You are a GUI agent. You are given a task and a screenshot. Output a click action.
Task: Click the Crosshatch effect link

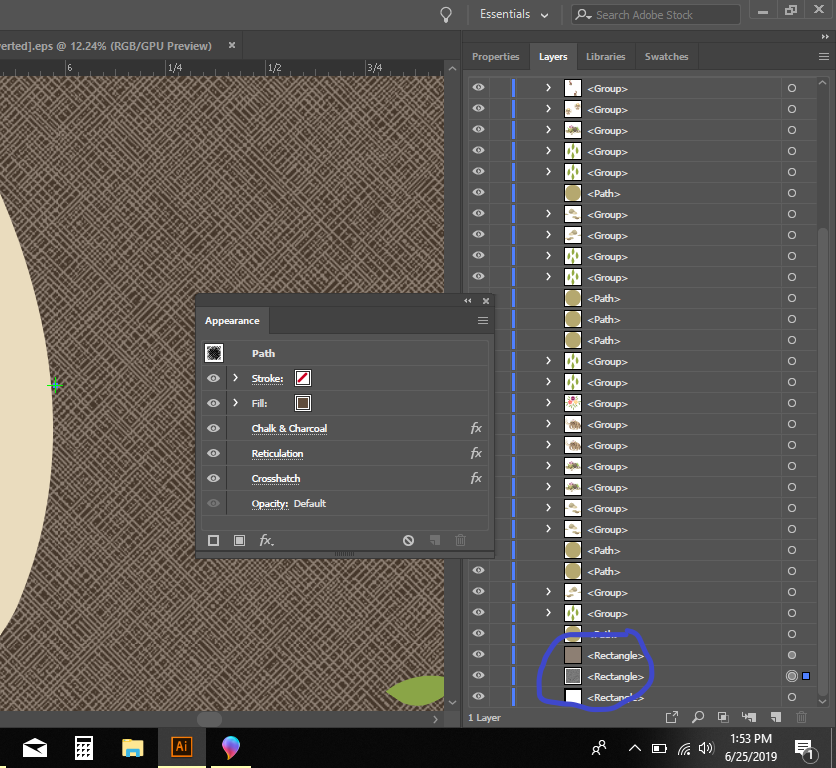(277, 478)
